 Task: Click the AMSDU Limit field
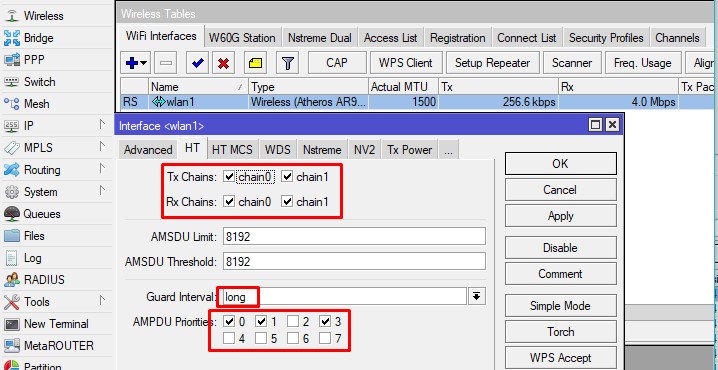pos(354,236)
